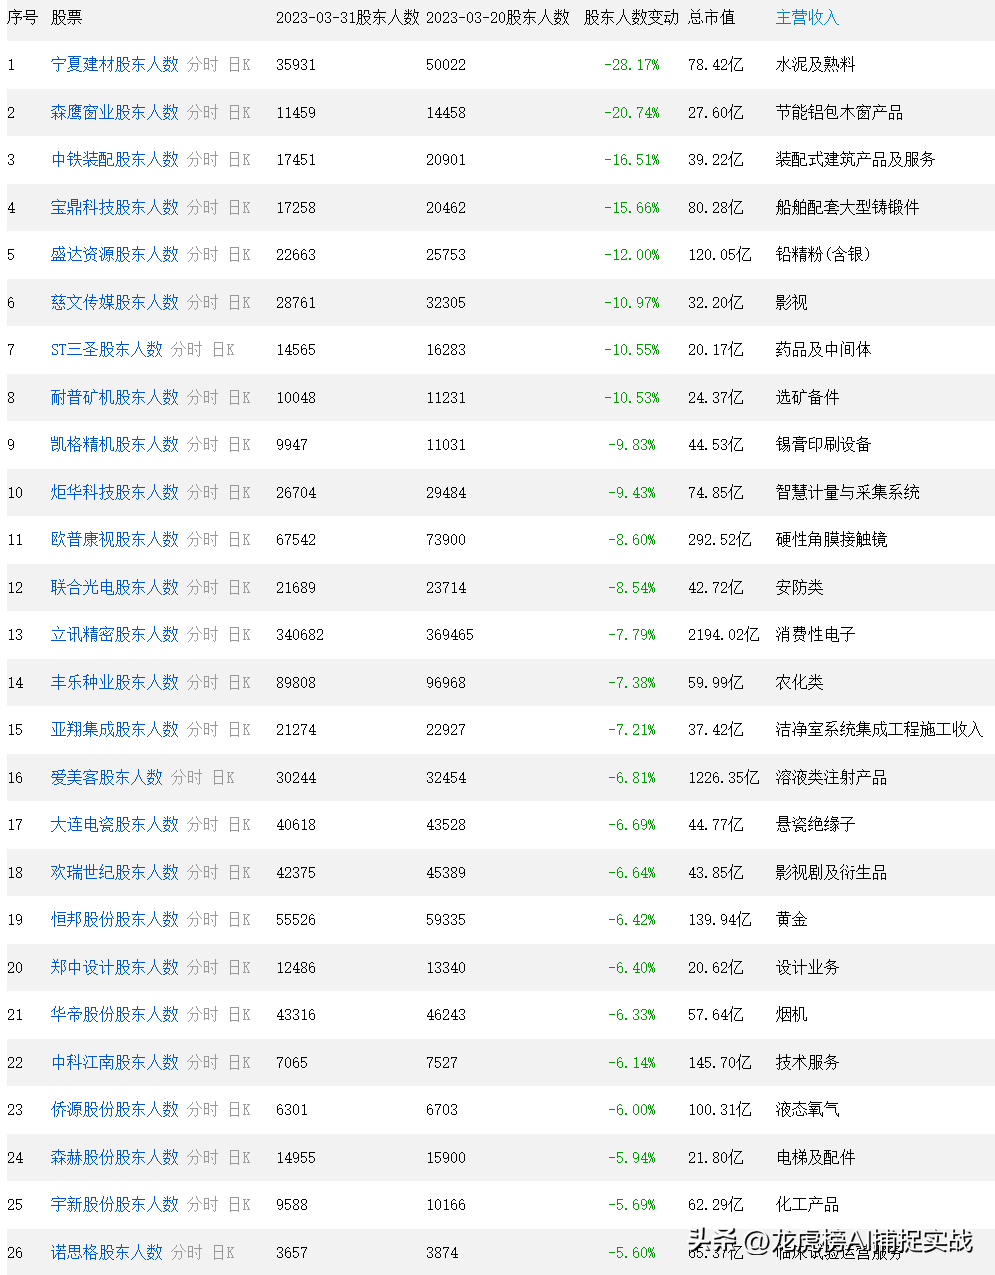Open 宝鼎科技股东人数 link

pyautogui.click(x=115, y=207)
